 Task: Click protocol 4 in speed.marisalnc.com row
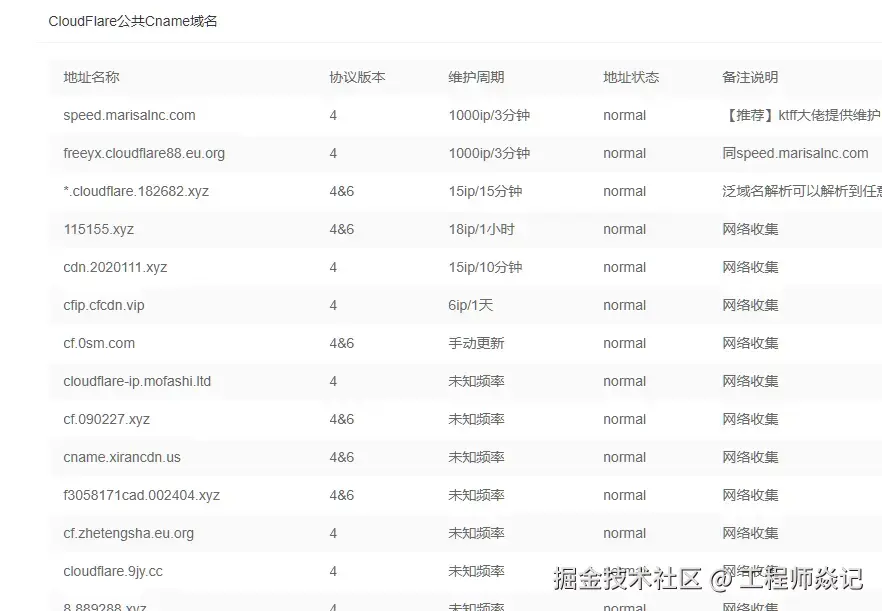click(333, 115)
